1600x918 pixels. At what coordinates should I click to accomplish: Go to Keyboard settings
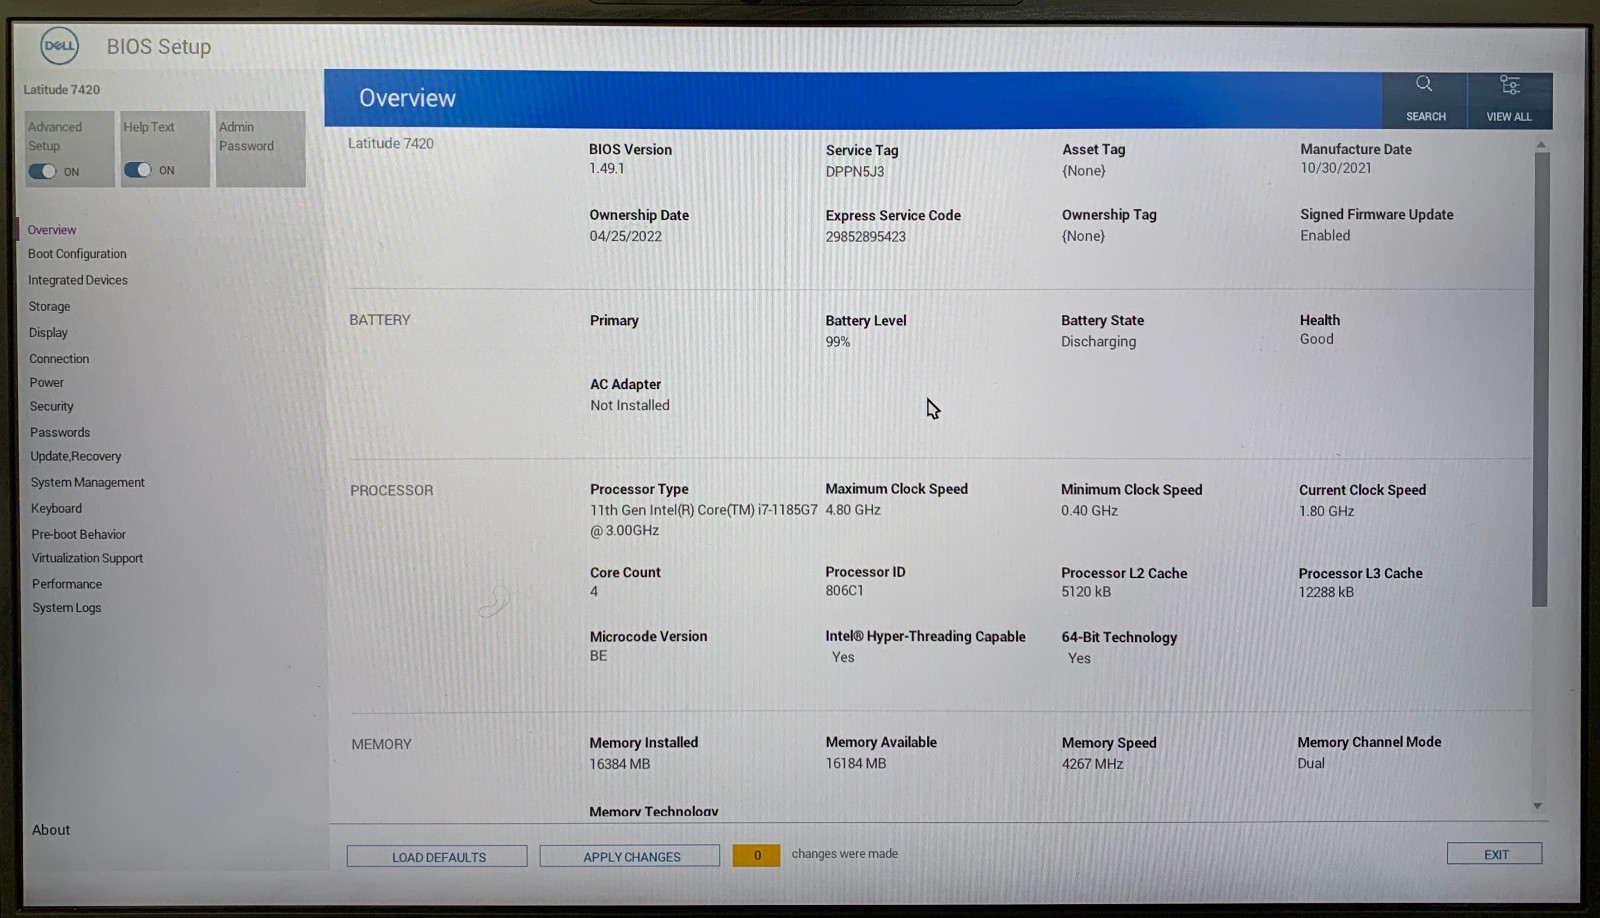pyautogui.click(x=56, y=508)
